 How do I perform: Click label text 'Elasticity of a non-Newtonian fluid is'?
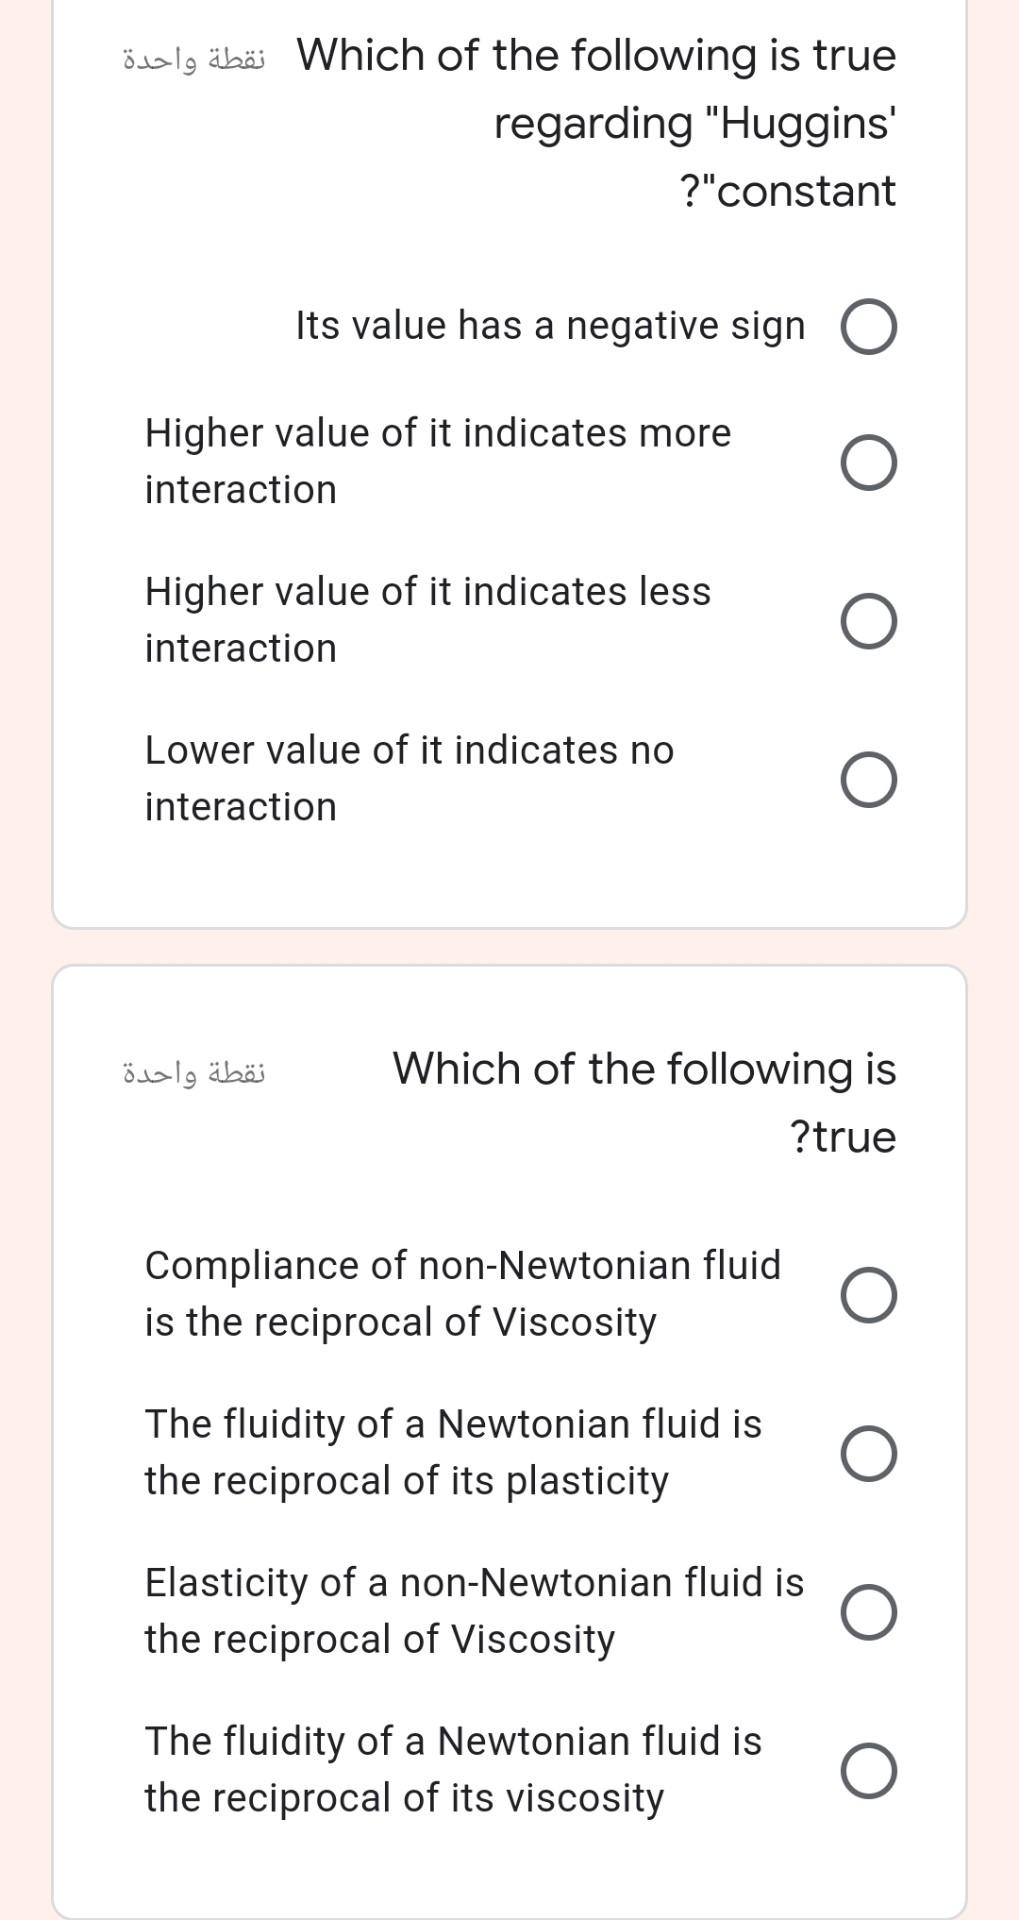click(x=474, y=1610)
